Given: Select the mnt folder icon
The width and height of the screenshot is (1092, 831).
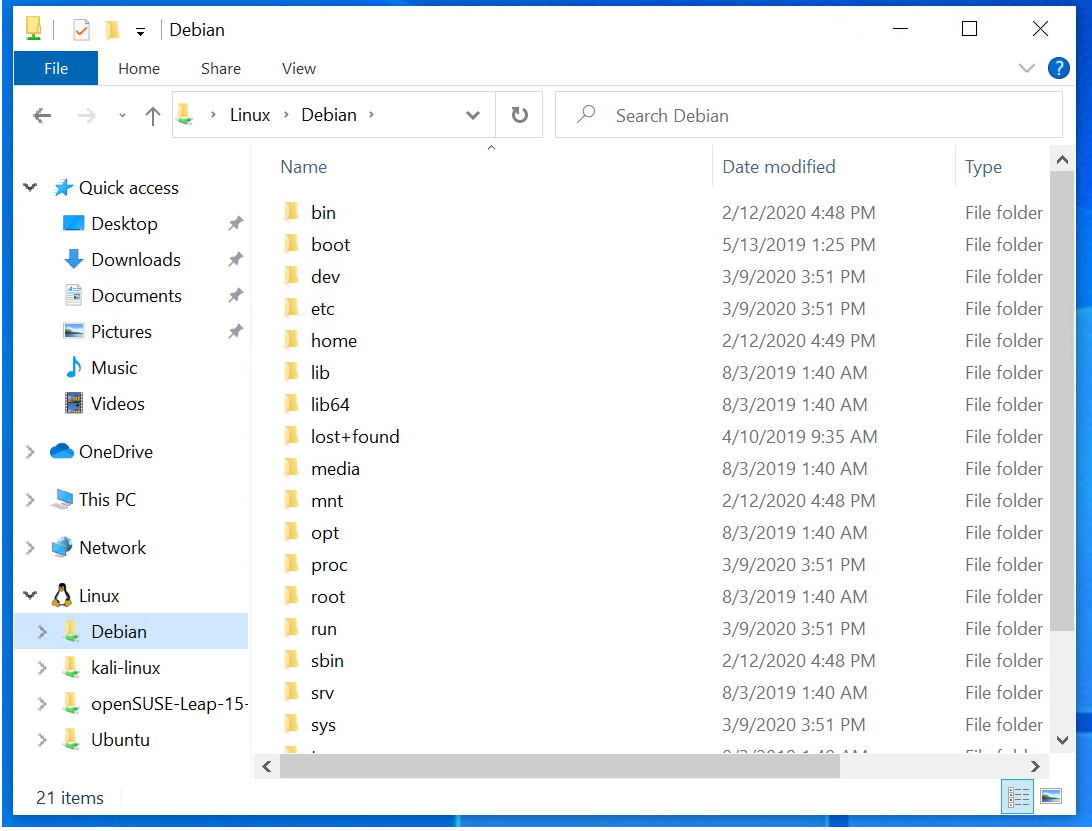Looking at the screenshot, I should coord(292,500).
